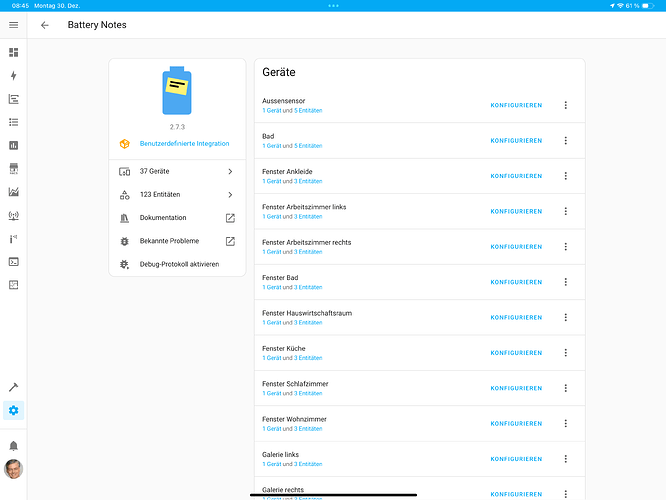This screenshot has height=500, width=666.
Task: Go back with the arrow icon
Action: coord(45,25)
